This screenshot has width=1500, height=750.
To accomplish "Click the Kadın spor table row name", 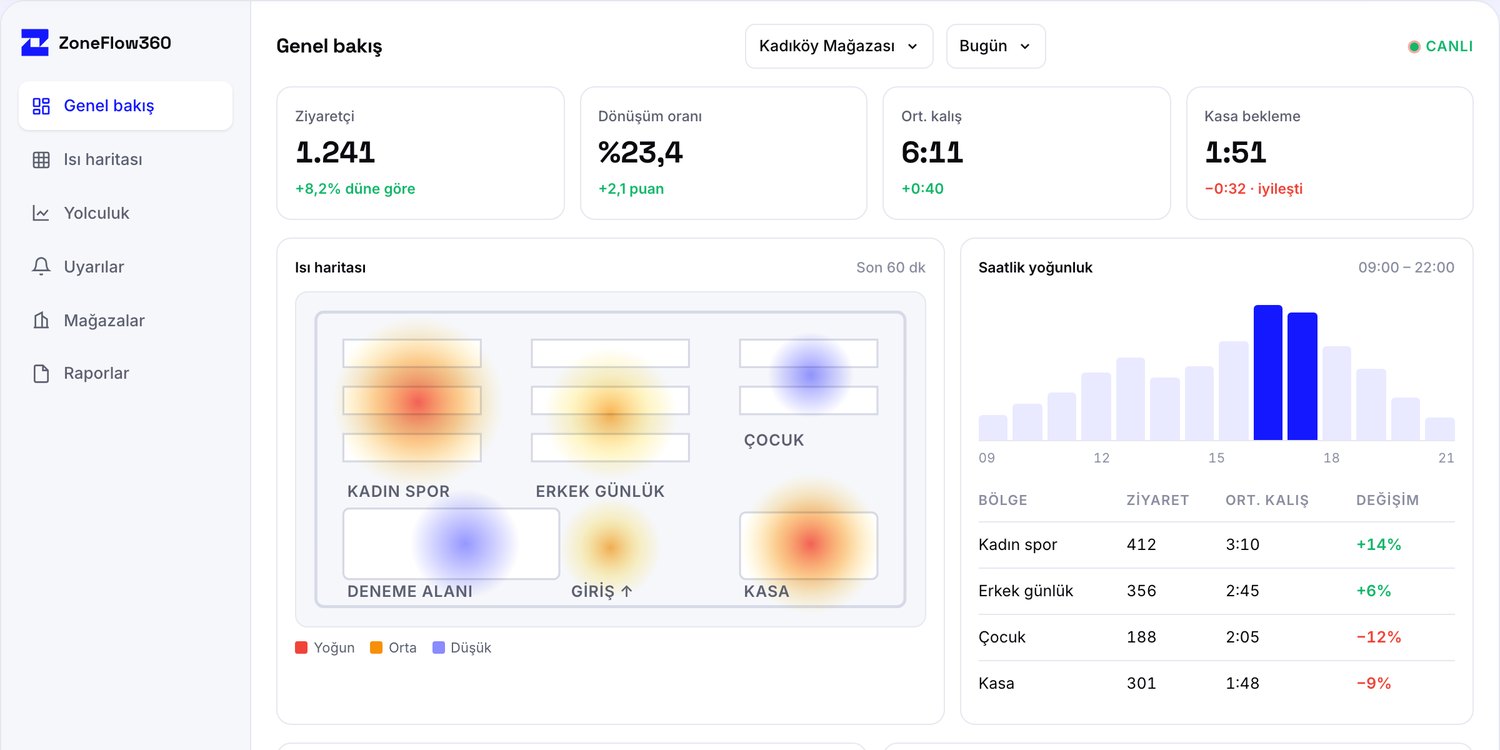I will pyautogui.click(x=1018, y=545).
